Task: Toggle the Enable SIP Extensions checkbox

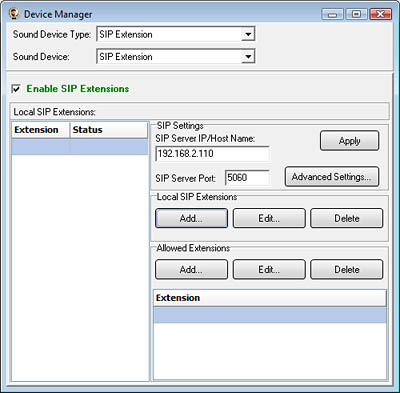Action: (16, 89)
